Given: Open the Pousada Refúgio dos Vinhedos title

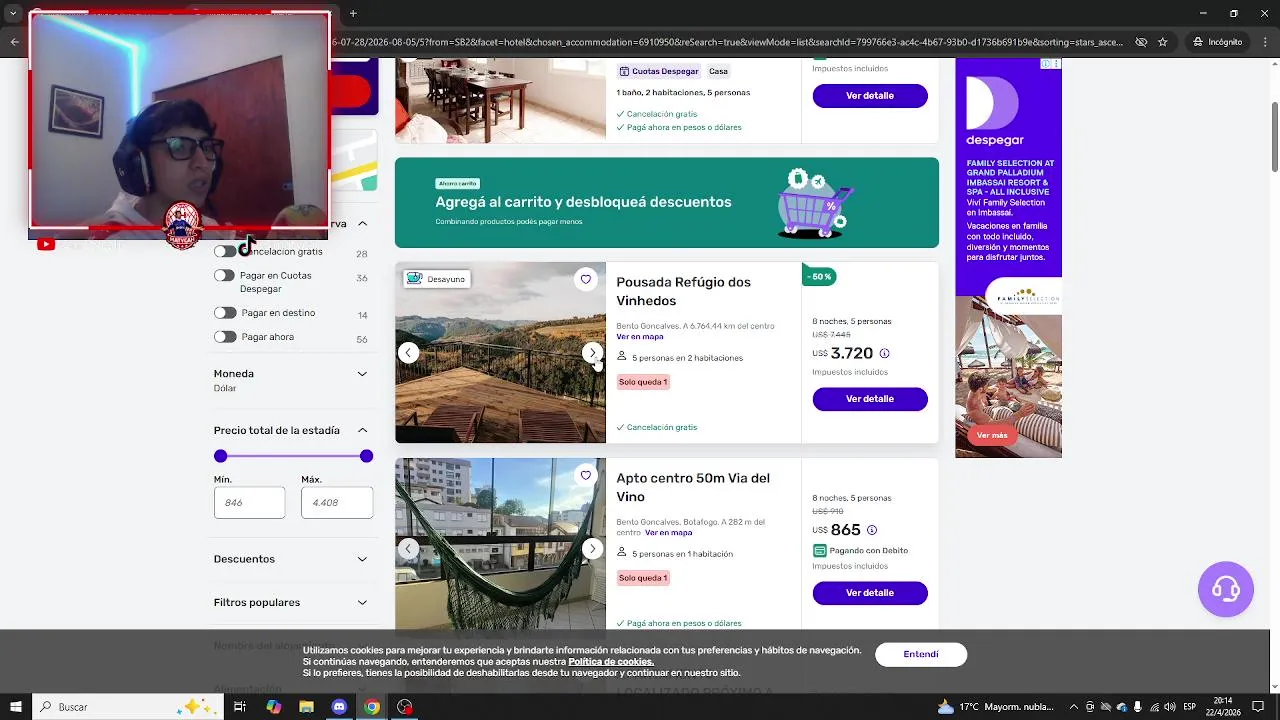Looking at the screenshot, I should pos(683,291).
